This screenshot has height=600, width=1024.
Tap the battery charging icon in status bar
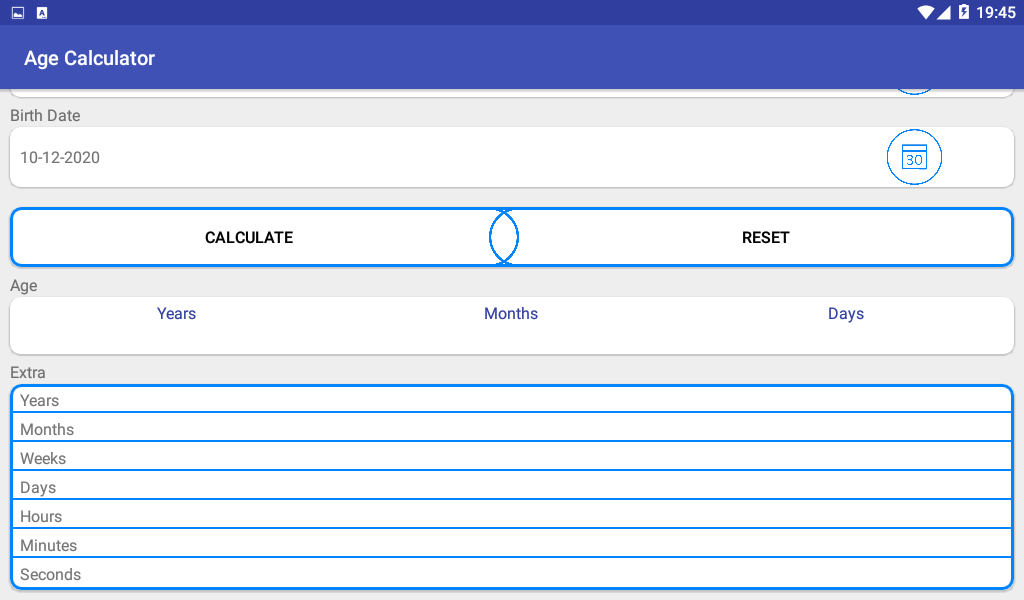pos(964,12)
